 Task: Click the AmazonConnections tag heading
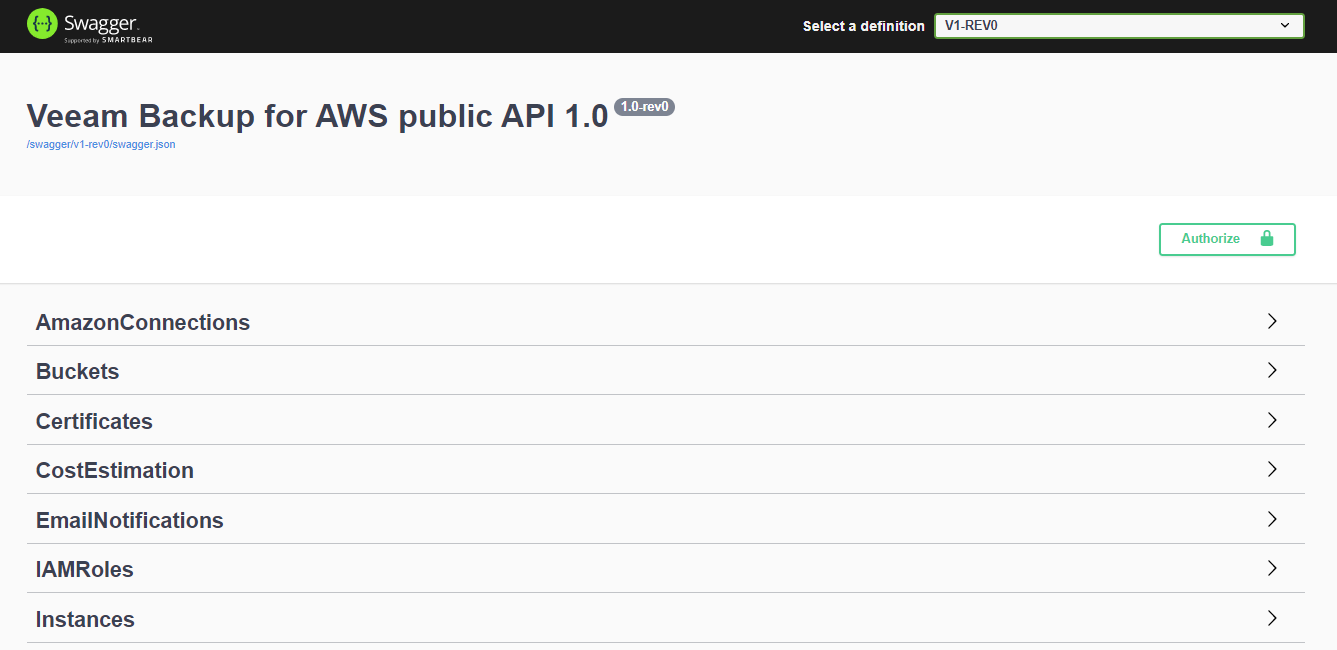pyautogui.click(x=143, y=322)
